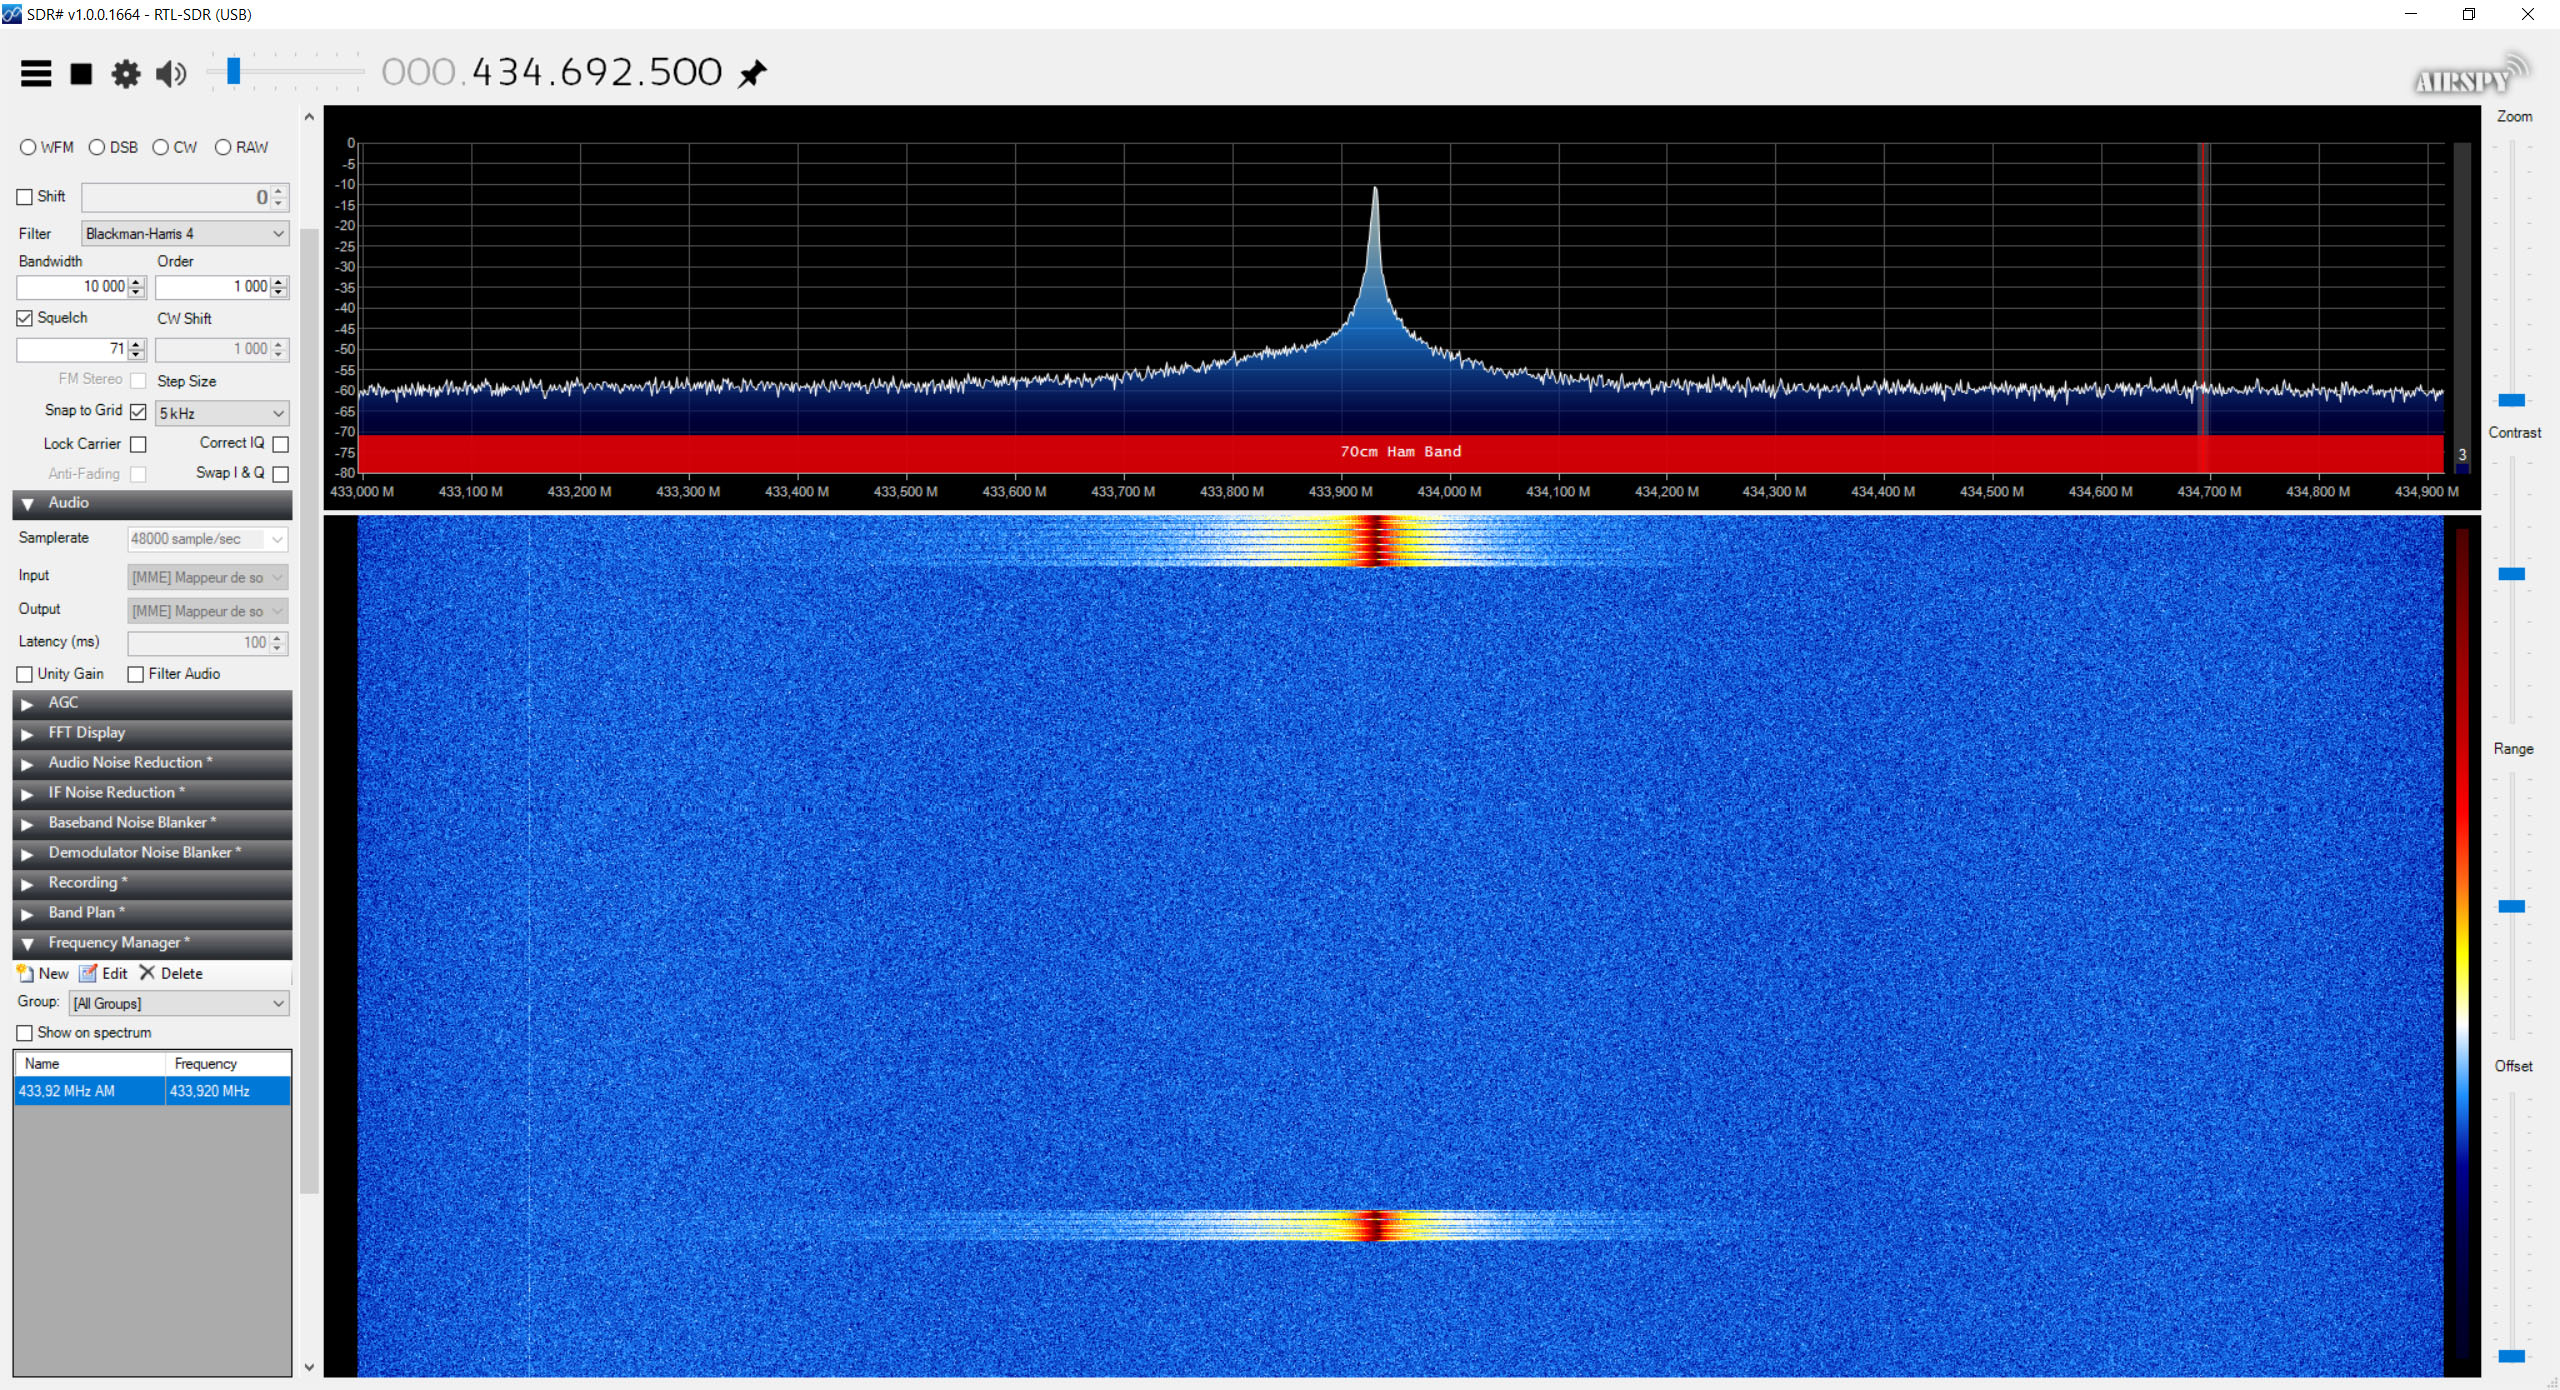Enable the Correct IQ checkbox
Screen dimensions: 2560x1390
point(281,443)
